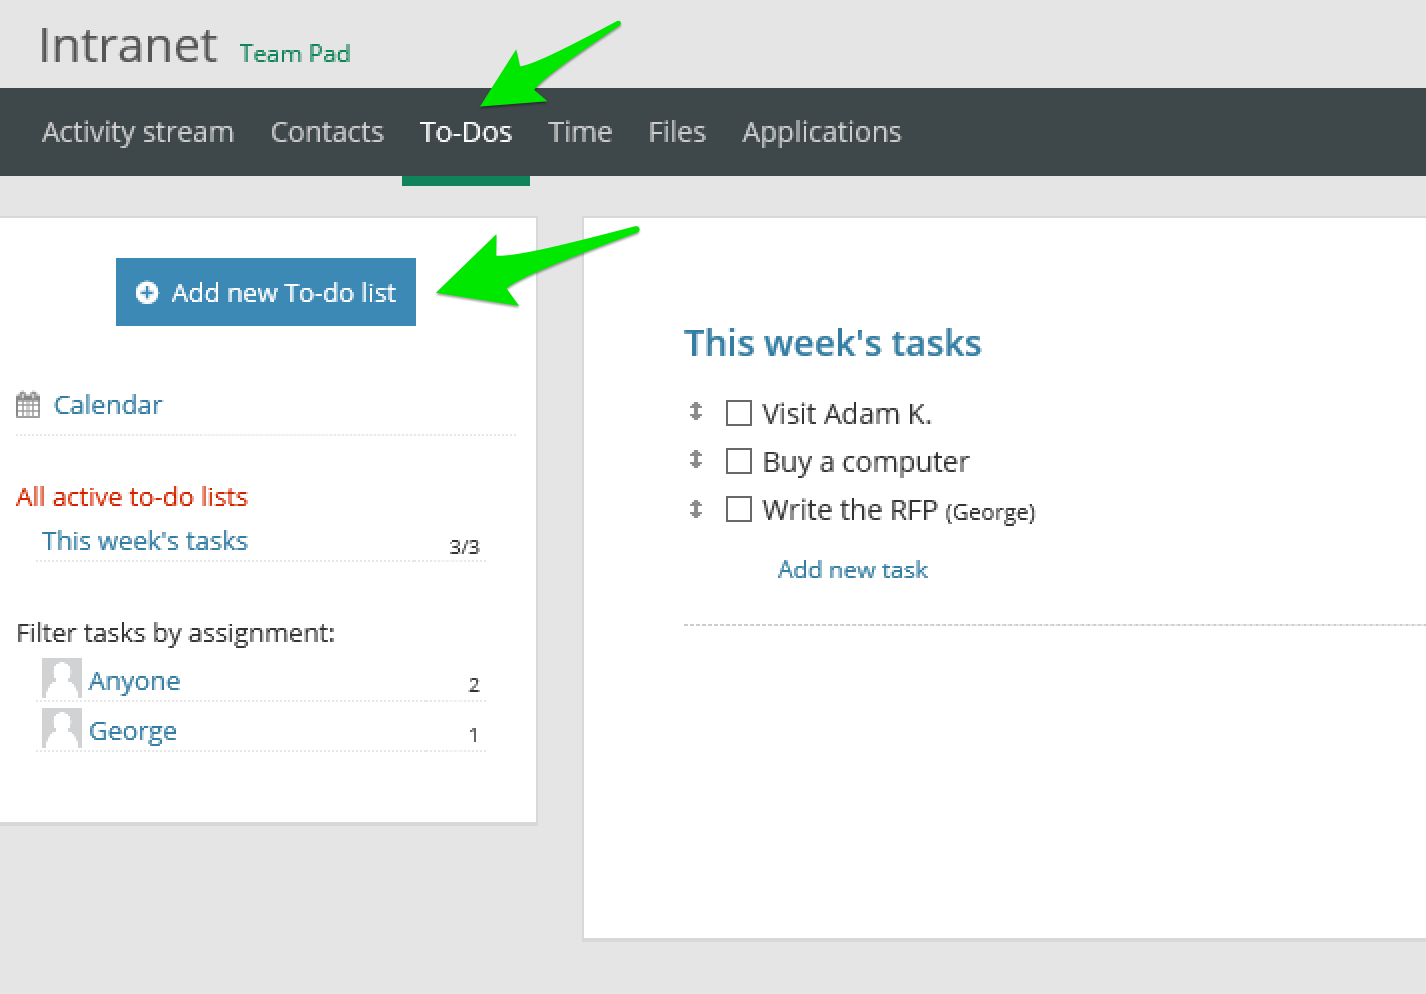
Task: Click the plus icon on Add new To-do list
Action: point(147,293)
